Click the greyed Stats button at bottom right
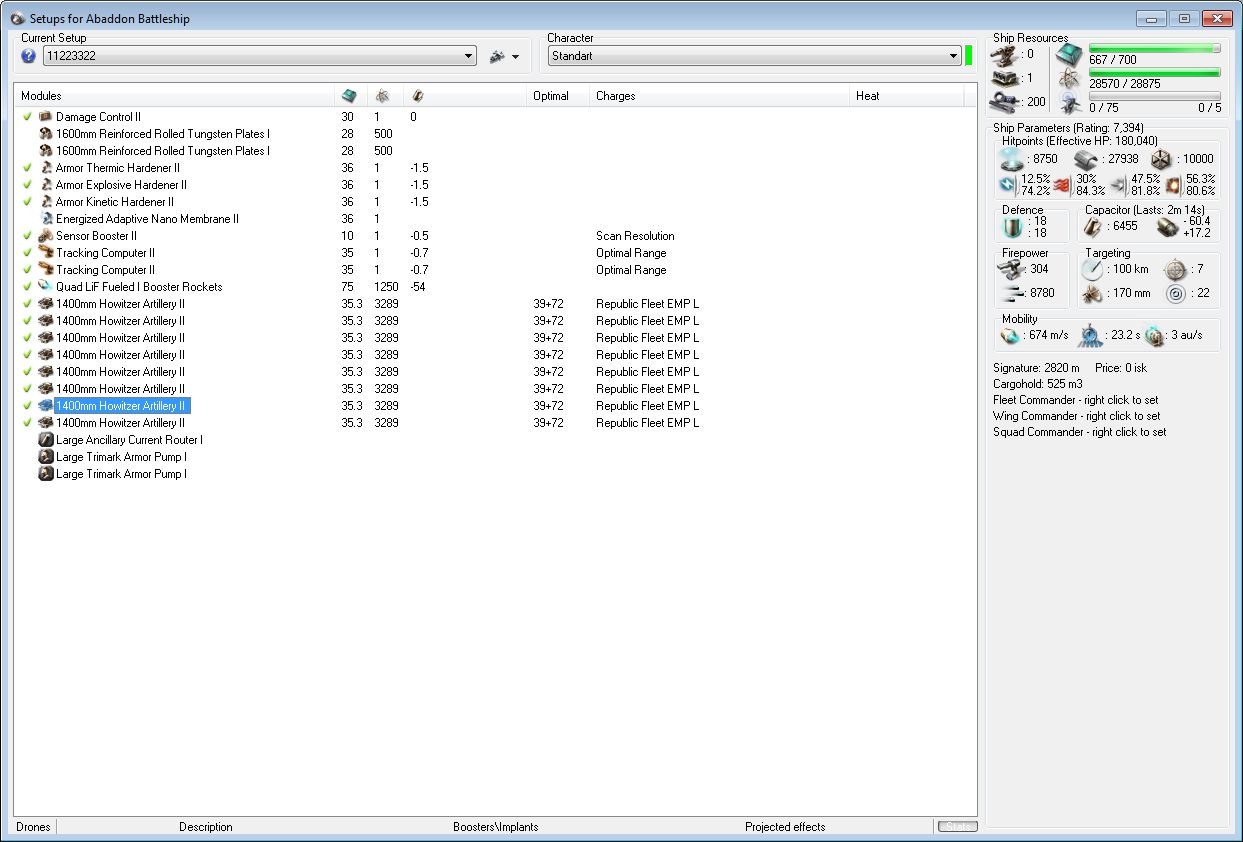 [957, 826]
